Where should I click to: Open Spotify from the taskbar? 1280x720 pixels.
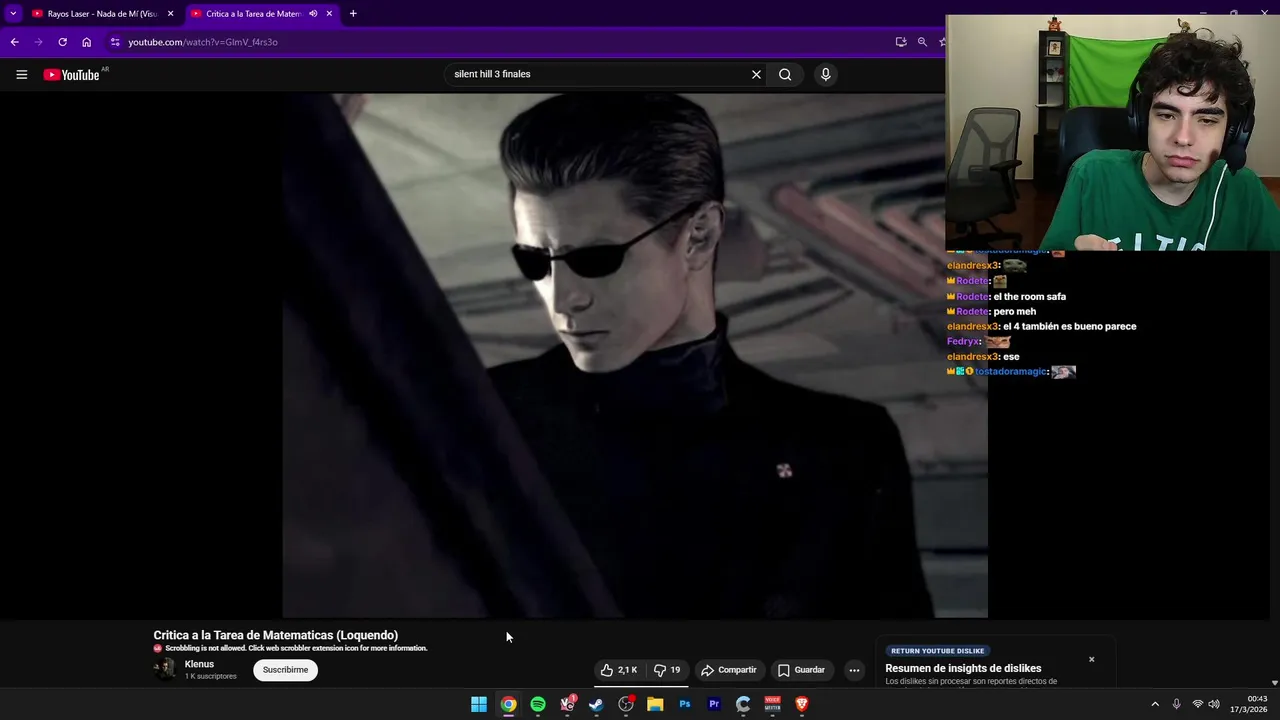538,704
